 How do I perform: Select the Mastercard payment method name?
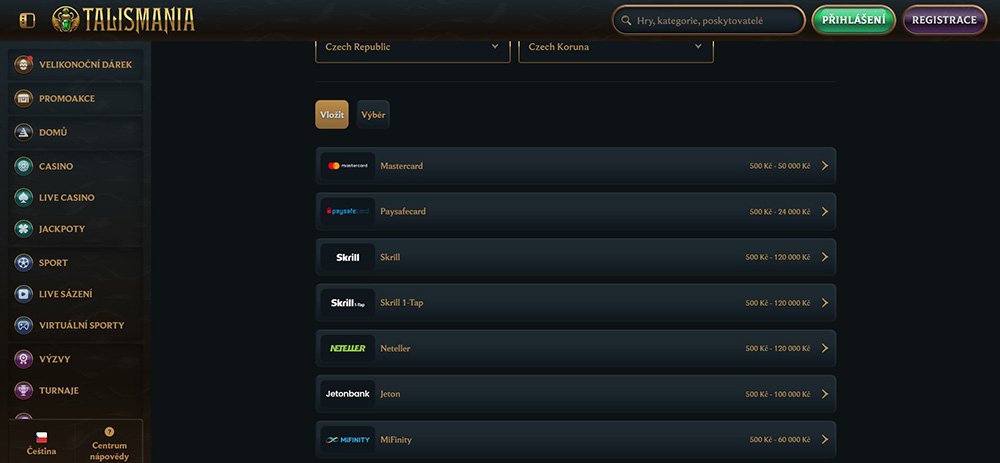click(402, 166)
